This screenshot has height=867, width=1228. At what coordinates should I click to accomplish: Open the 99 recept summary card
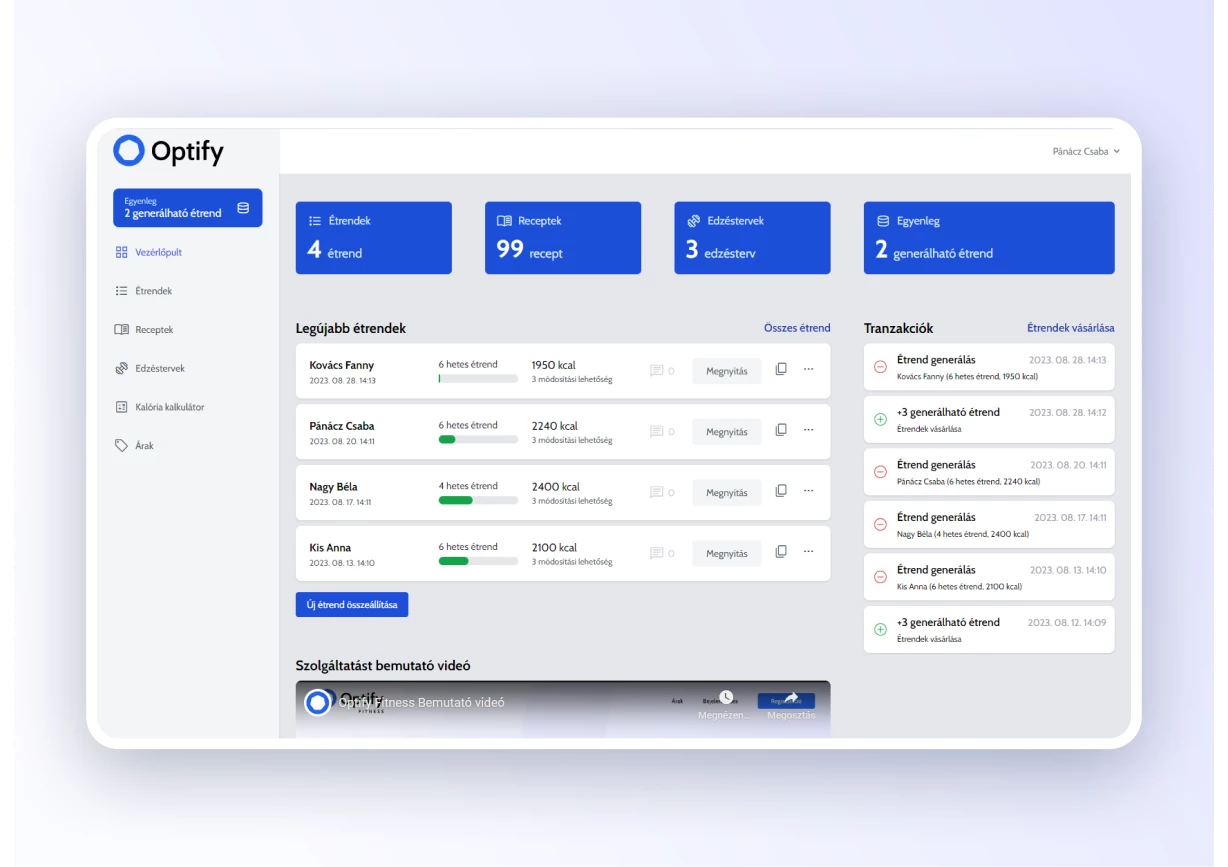tap(563, 238)
